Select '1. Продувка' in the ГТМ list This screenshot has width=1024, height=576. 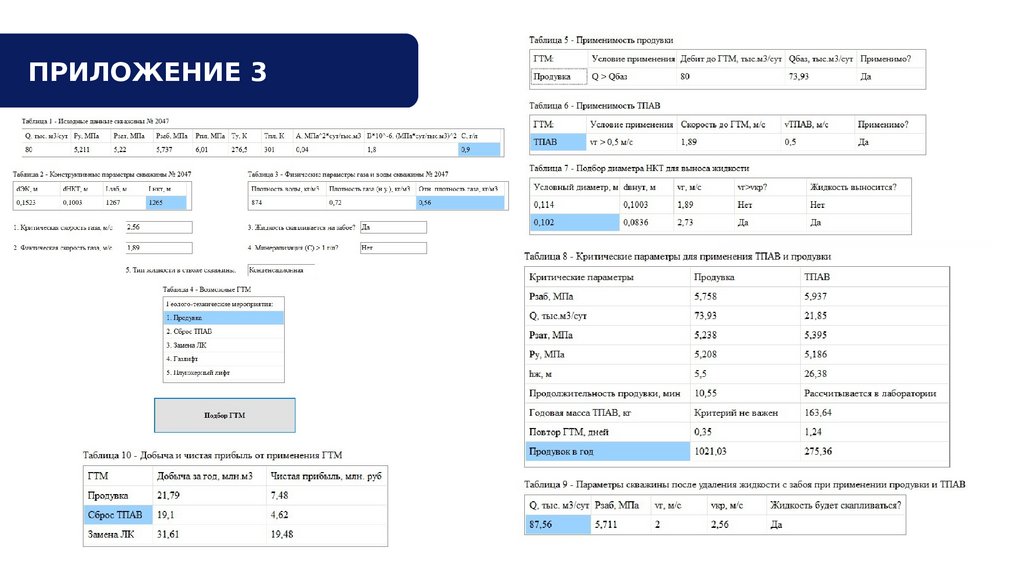click(x=223, y=318)
